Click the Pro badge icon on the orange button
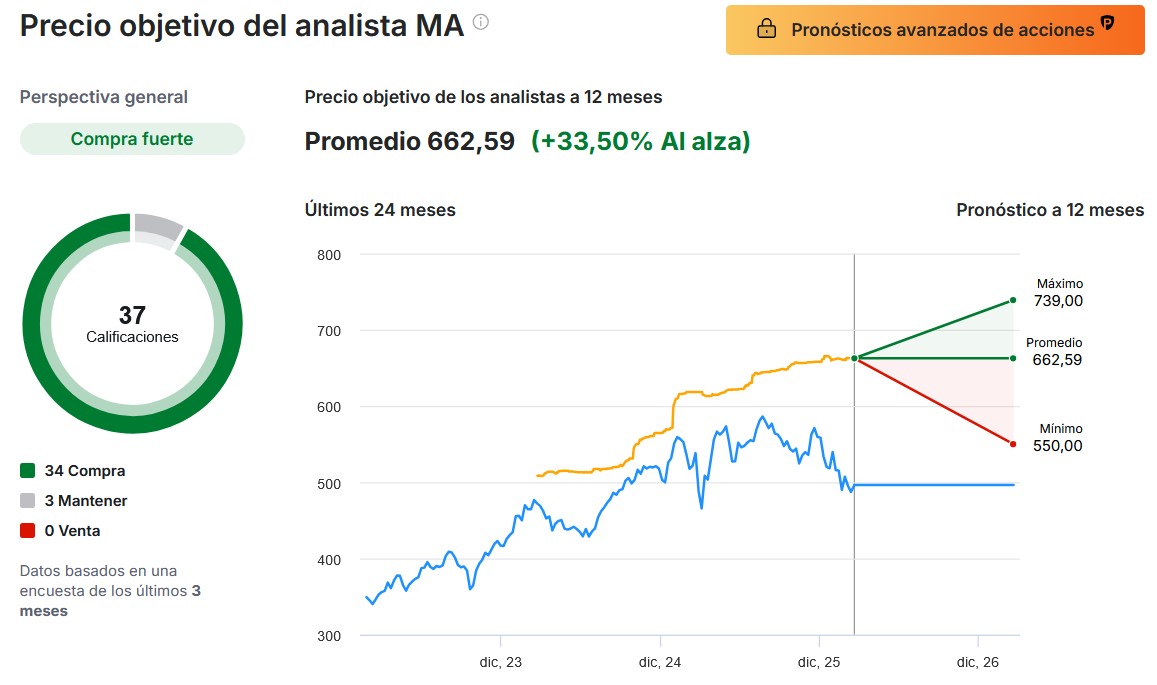This screenshot has height=685, width=1157. pyautogui.click(x=1107, y=23)
